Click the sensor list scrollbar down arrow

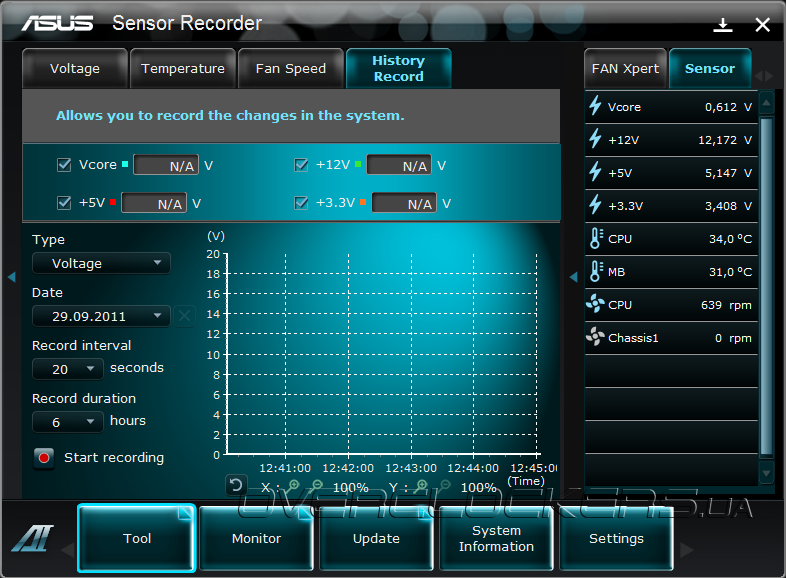tap(766, 473)
